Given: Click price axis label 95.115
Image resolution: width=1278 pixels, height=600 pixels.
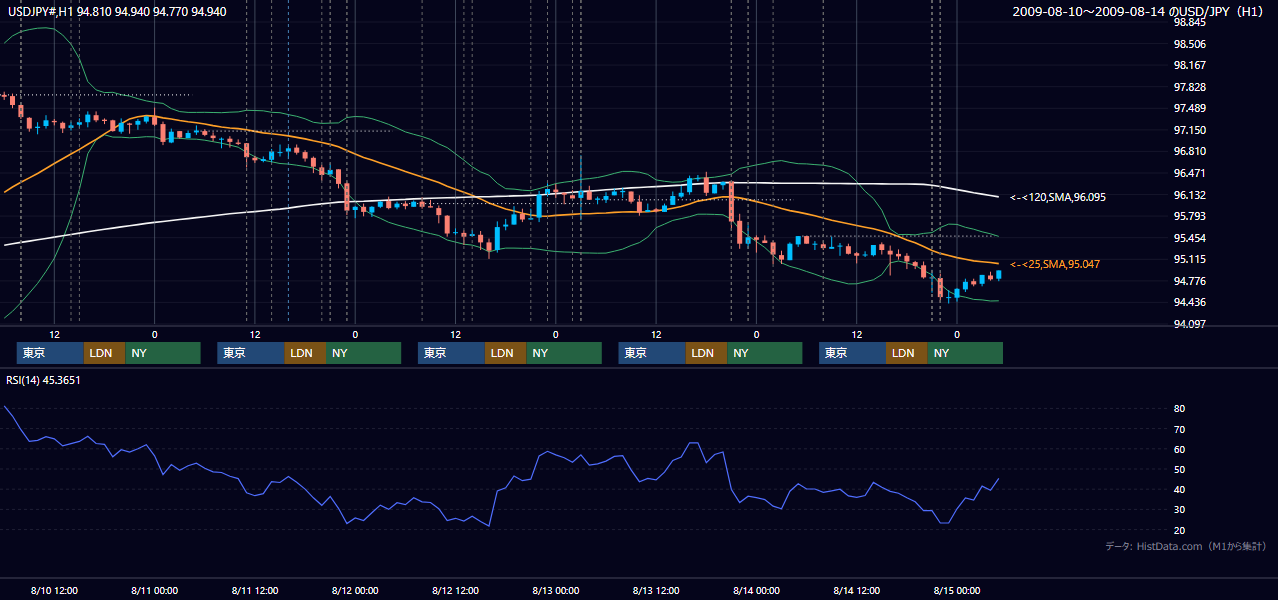Looking at the screenshot, I should (x=1189, y=259).
